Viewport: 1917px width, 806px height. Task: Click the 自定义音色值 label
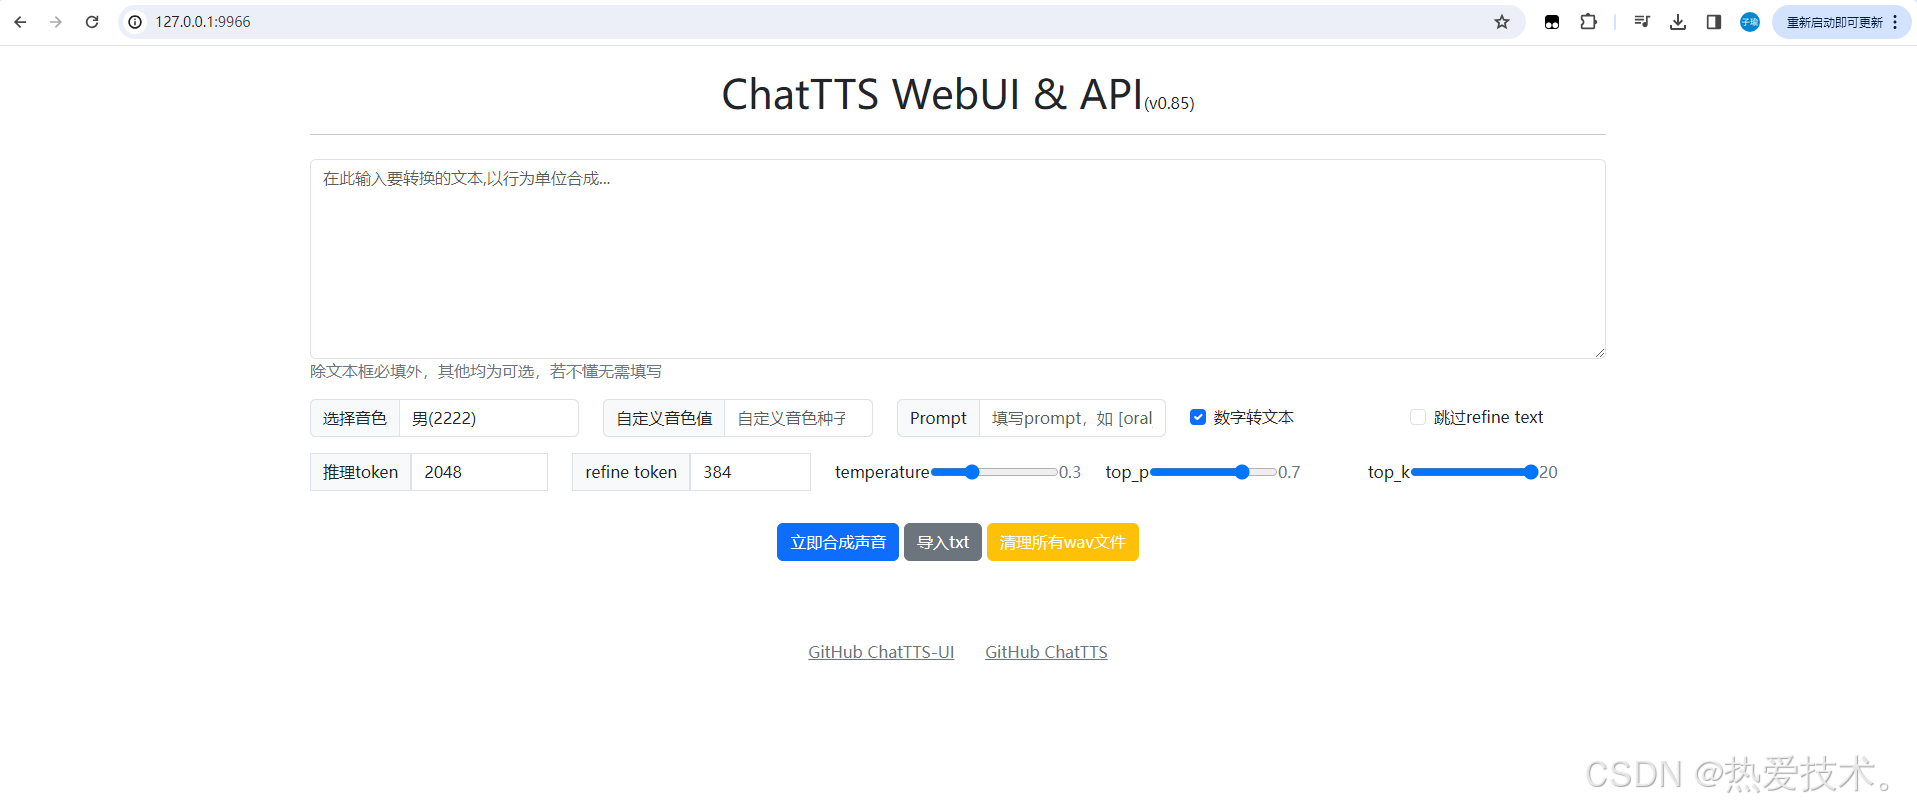(x=664, y=418)
